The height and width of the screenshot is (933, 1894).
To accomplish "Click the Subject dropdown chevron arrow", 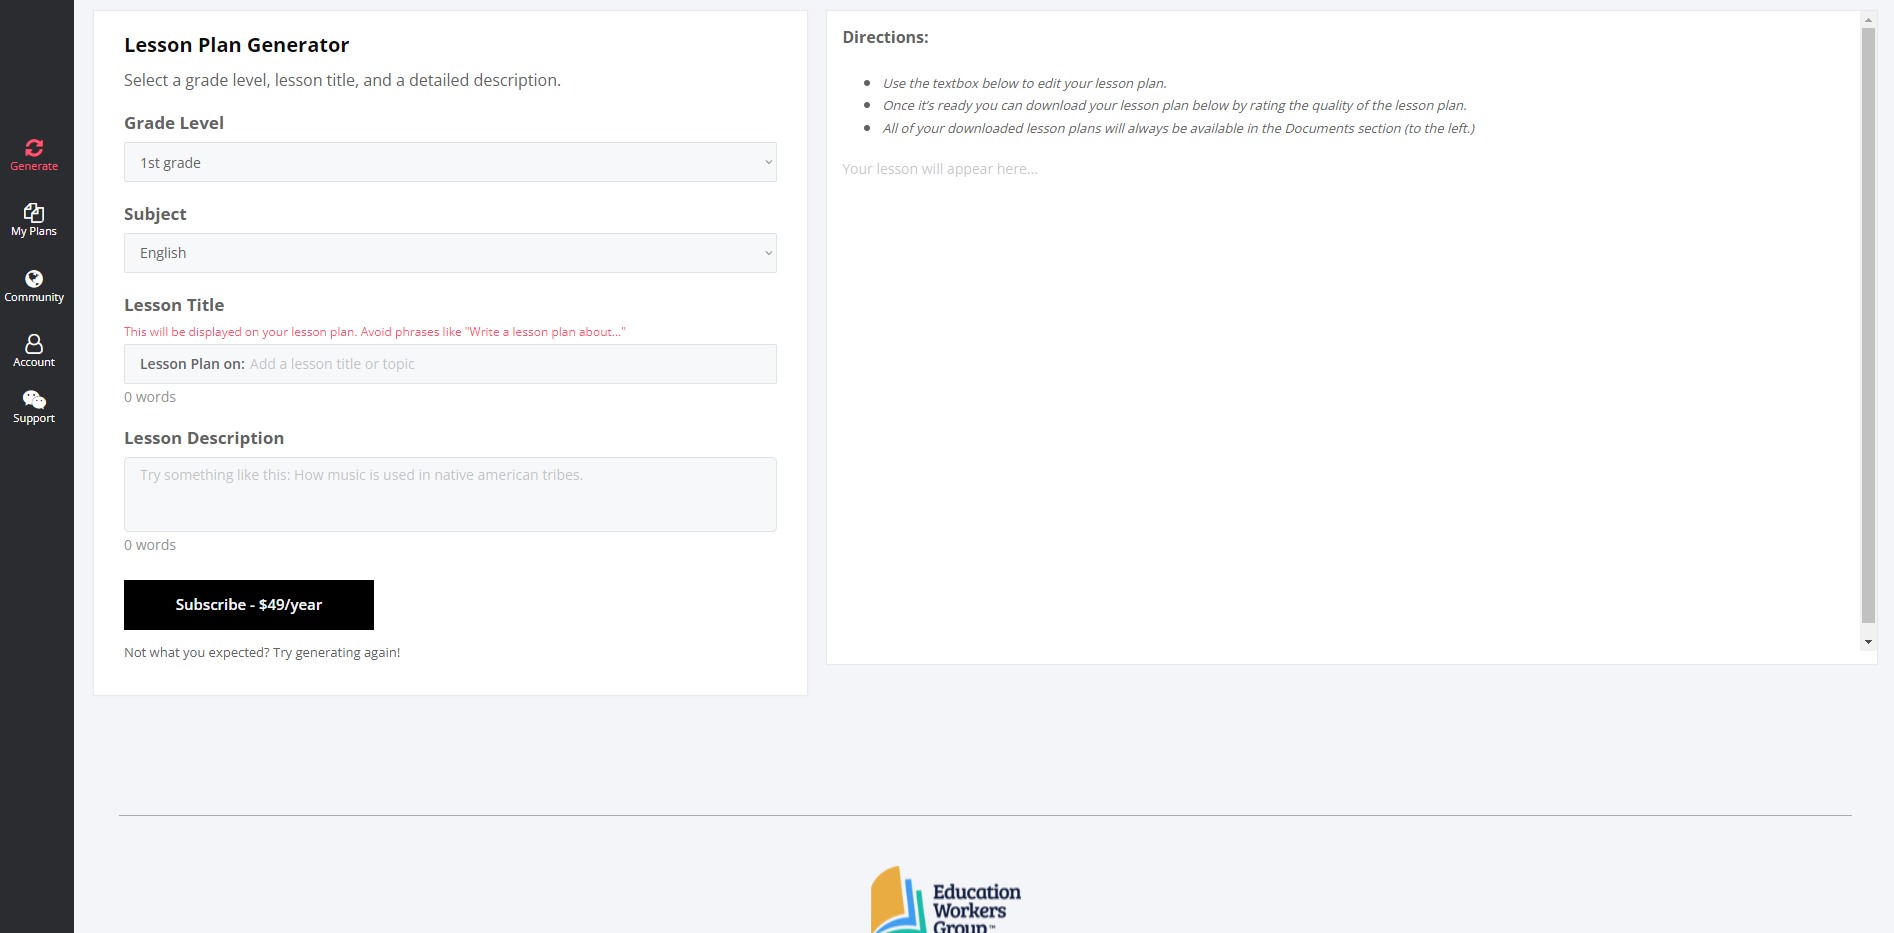I will (768, 253).
